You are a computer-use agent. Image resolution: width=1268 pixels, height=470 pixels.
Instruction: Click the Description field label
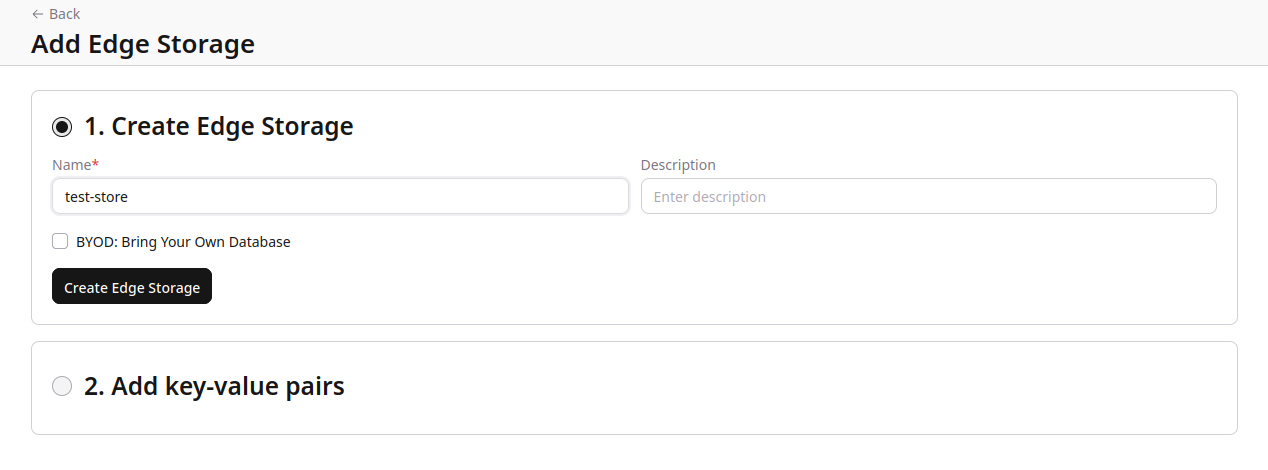pos(678,165)
